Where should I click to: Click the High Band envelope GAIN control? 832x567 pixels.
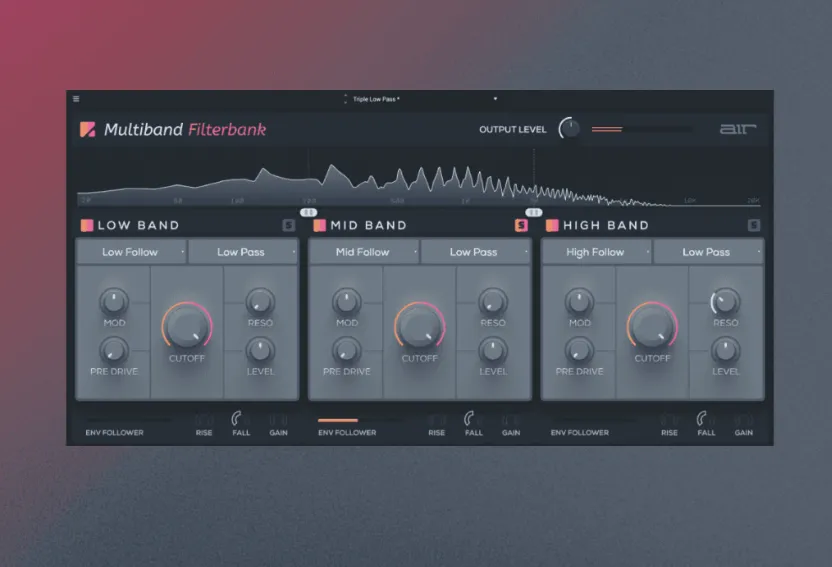click(743, 420)
